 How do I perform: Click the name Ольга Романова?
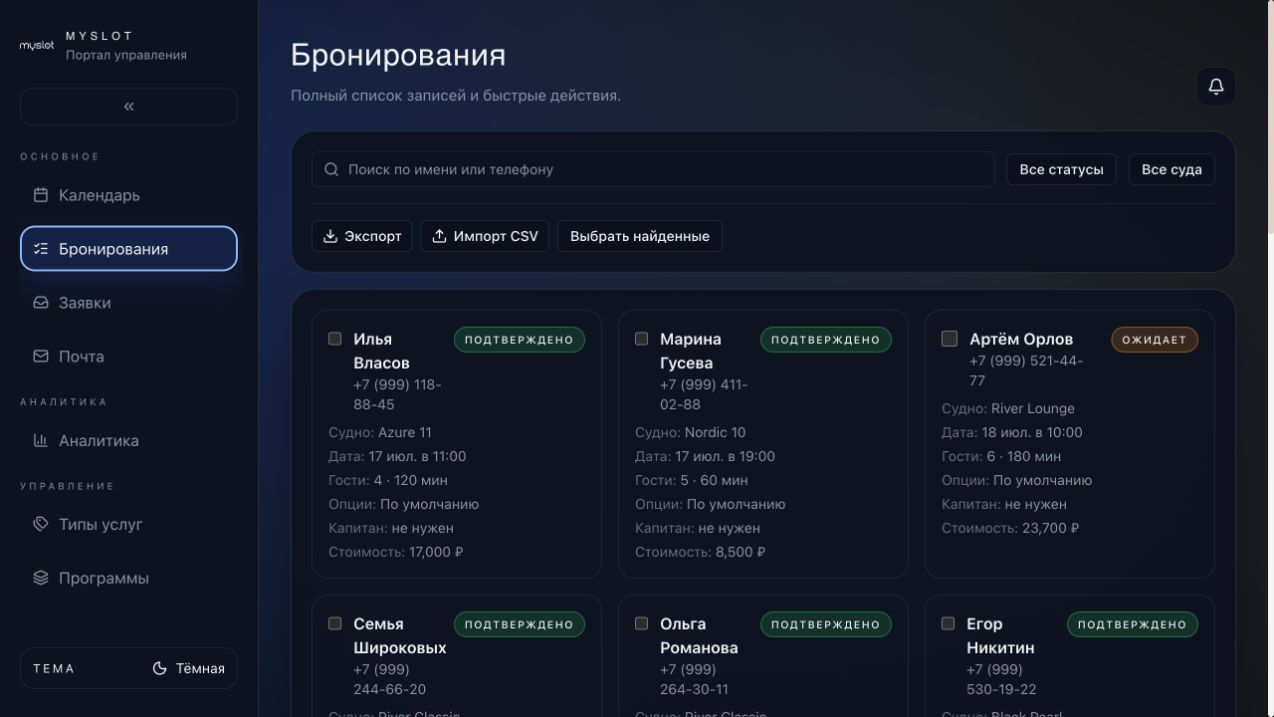tap(699, 636)
